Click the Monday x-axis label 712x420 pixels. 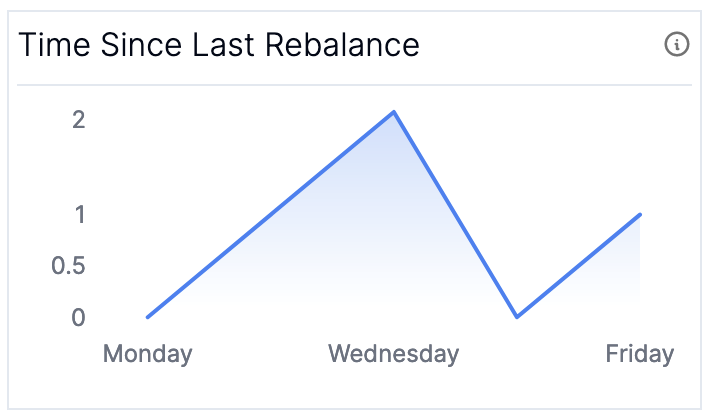[148, 354]
